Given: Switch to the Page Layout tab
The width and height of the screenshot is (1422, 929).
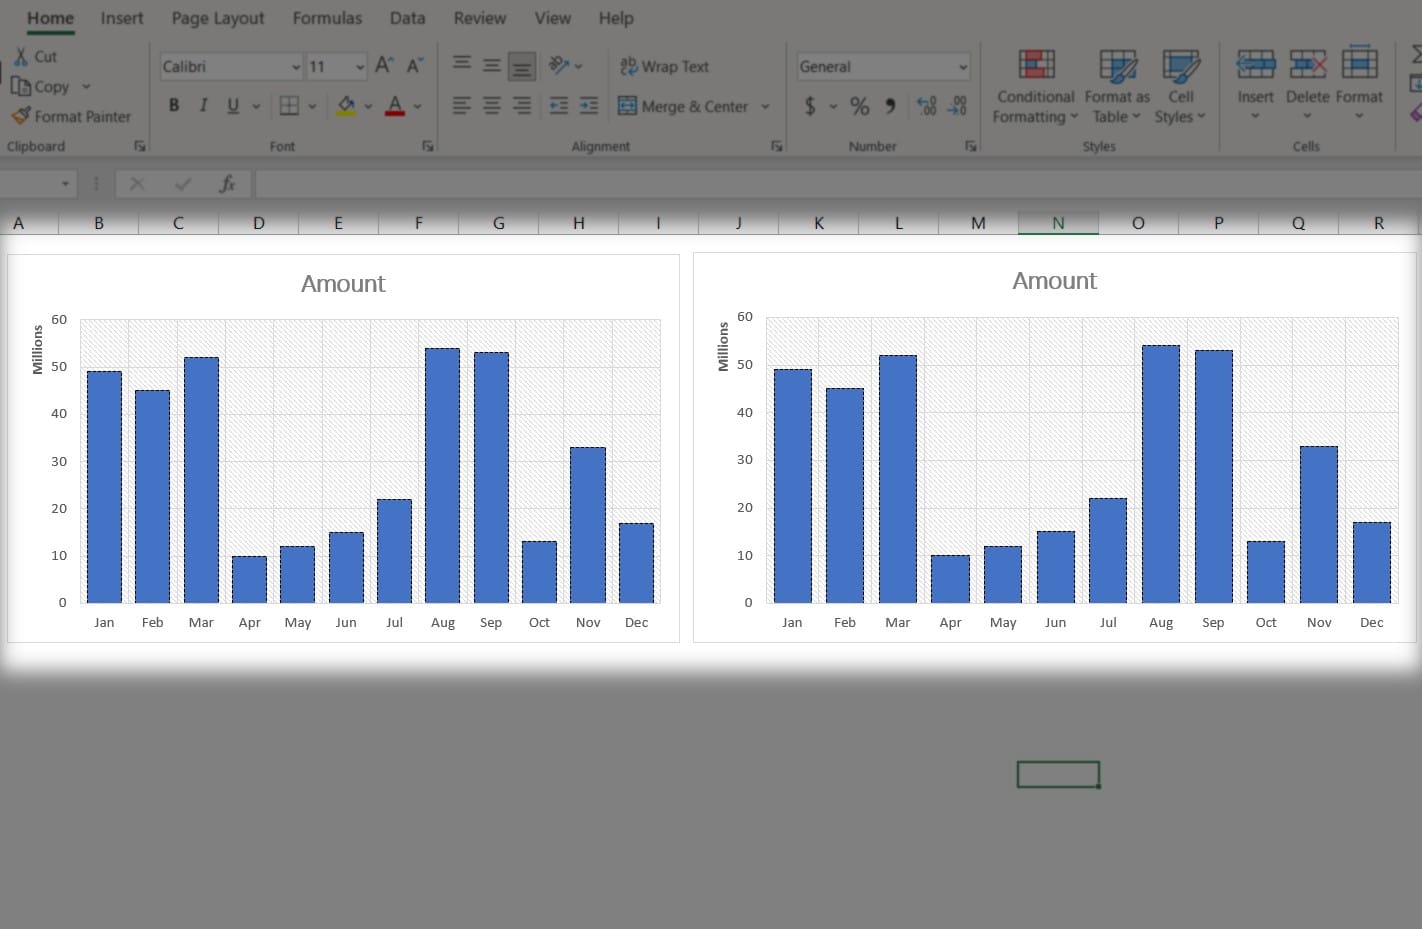Looking at the screenshot, I should tap(218, 18).
